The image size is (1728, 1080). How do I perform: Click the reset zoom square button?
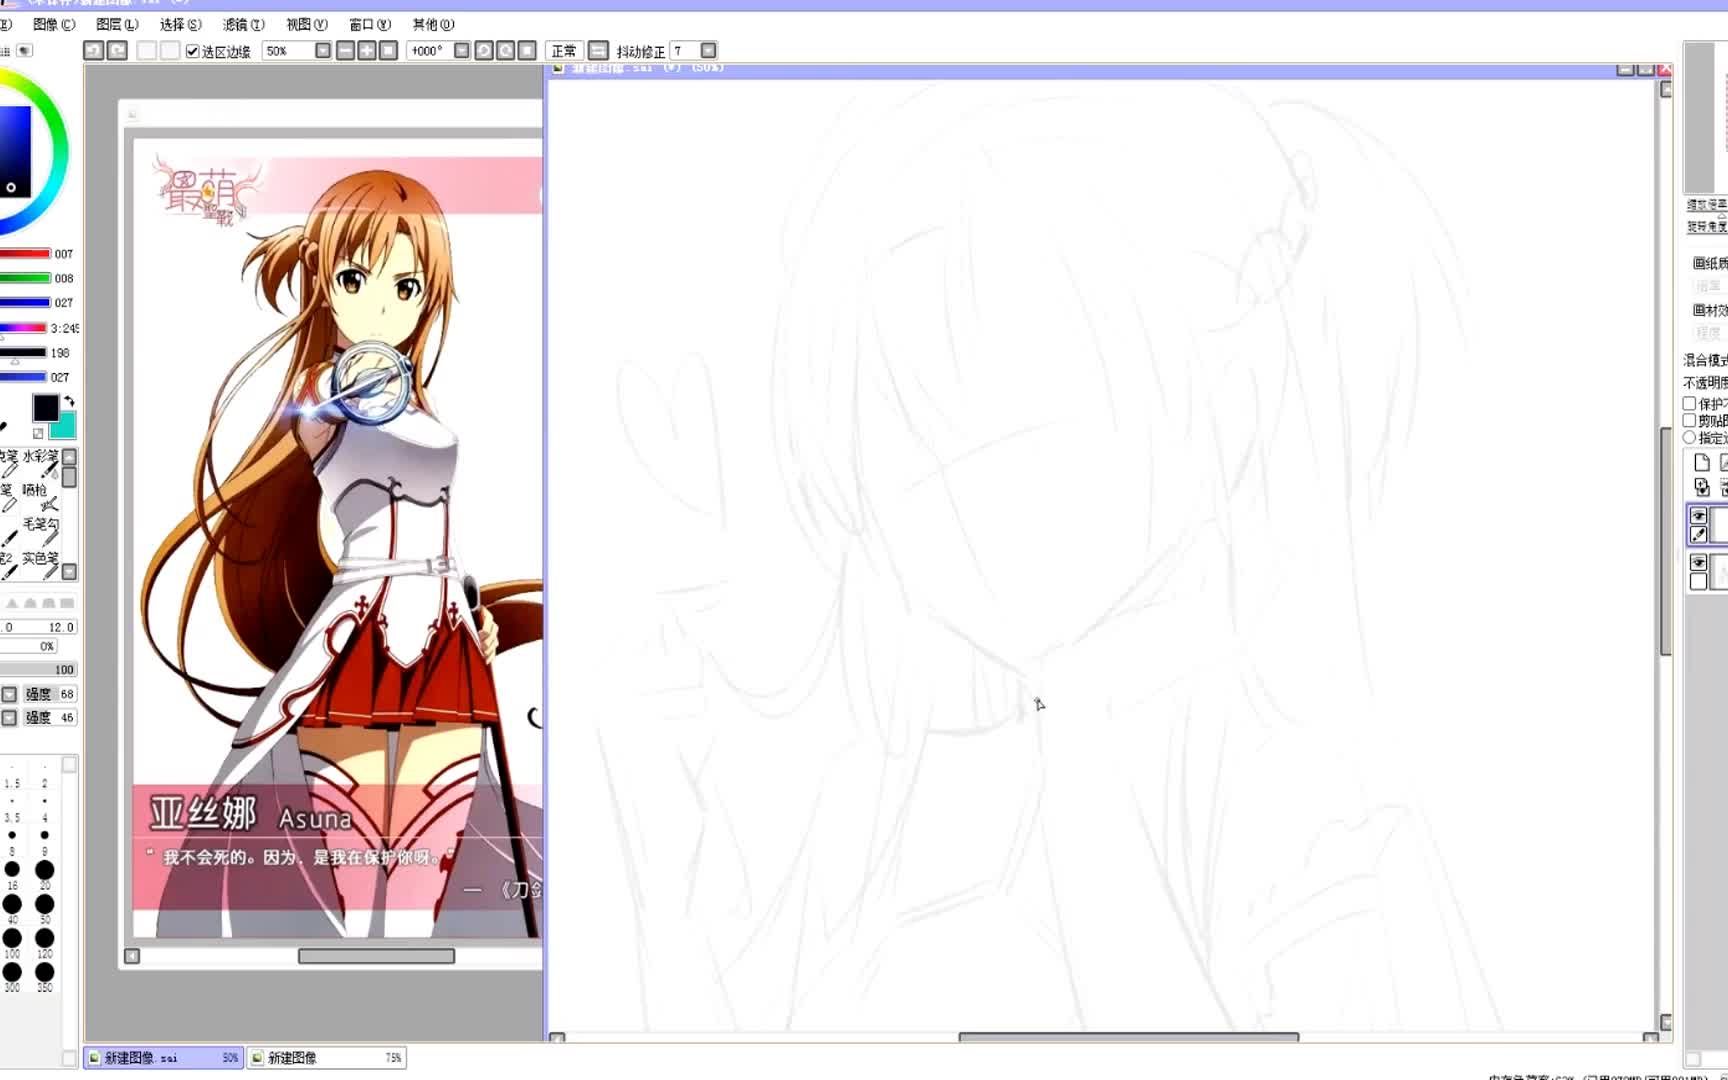coord(389,50)
